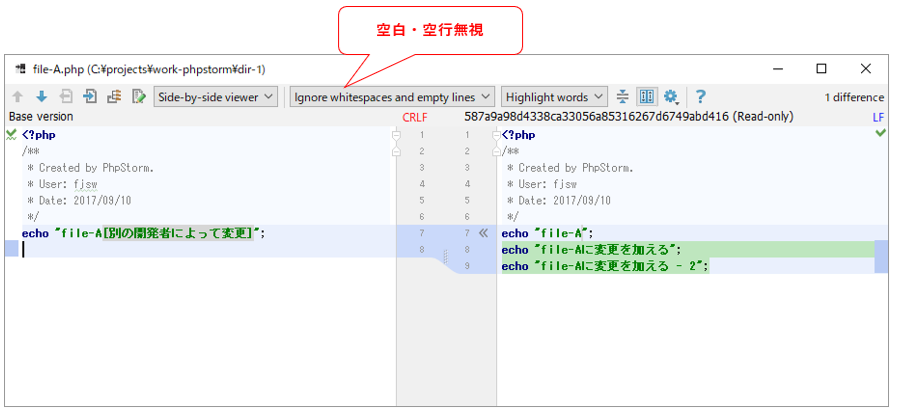Viewport: 899px width, 415px height.
Task: Click LF line separator label
Action: pyautogui.click(x=878, y=117)
